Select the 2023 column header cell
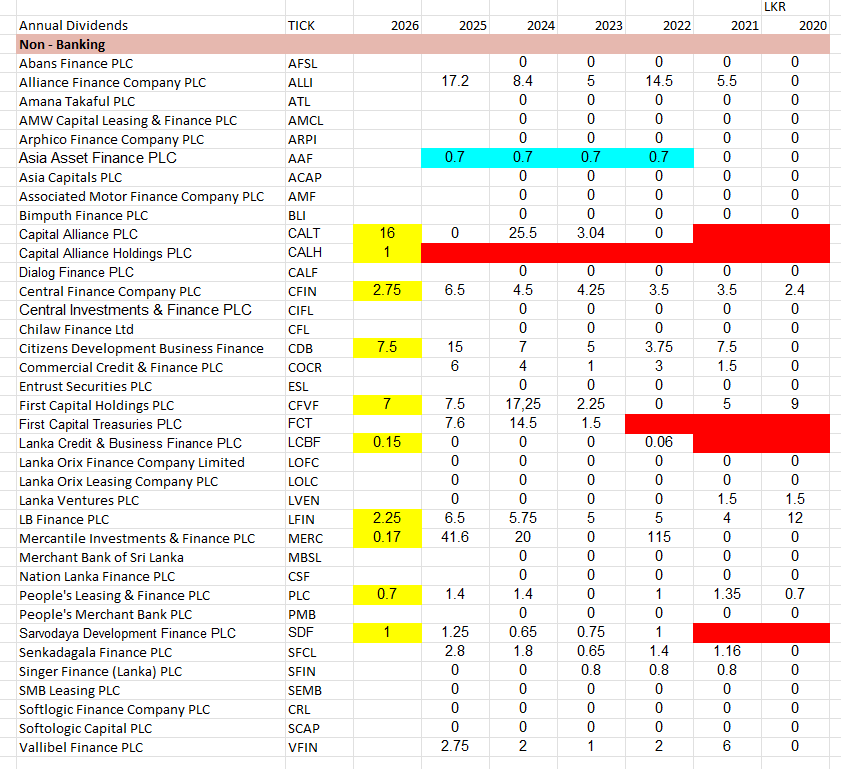Image resolution: width=841 pixels, height=769 pixels. pos(610,25)
